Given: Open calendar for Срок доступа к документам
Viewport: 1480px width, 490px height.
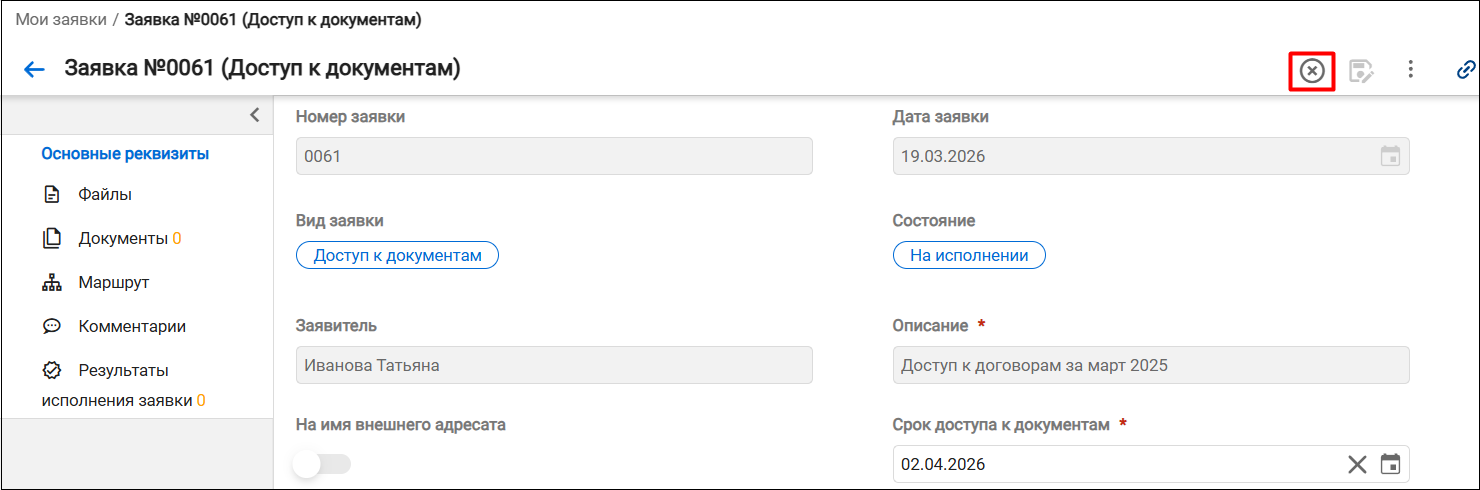Looking at the screenshot, I should tap(1390, 464).
